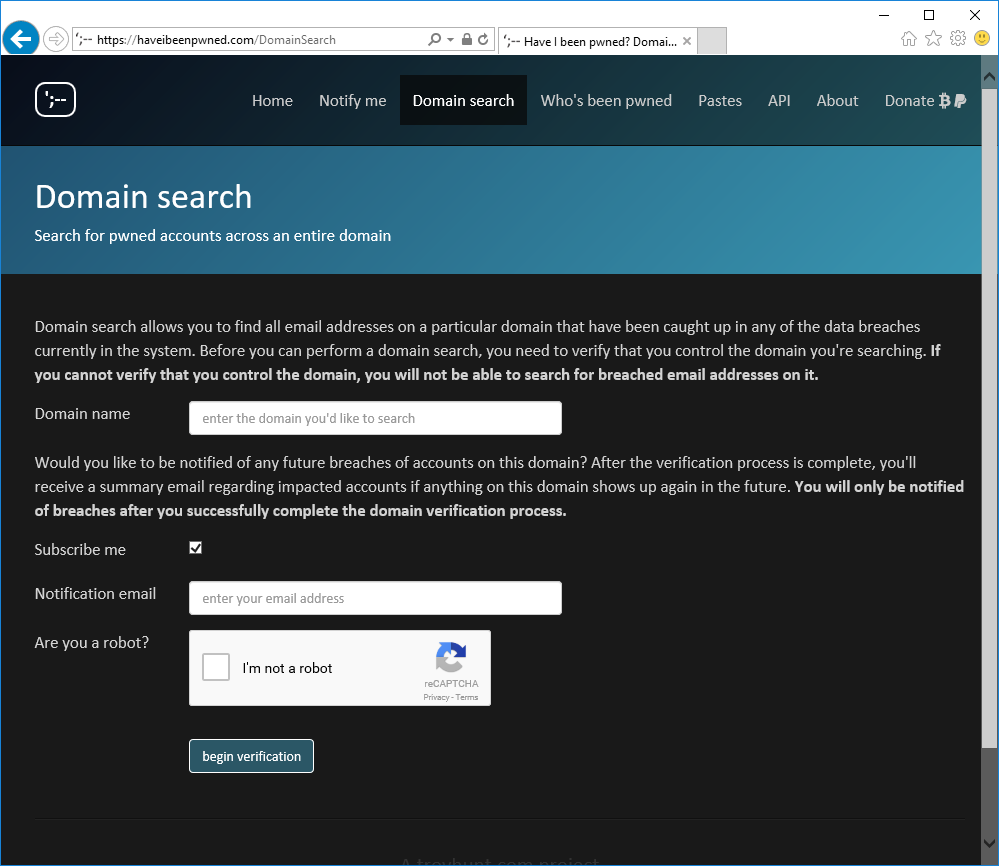Go to Home in site navigation

click(272, 101)
